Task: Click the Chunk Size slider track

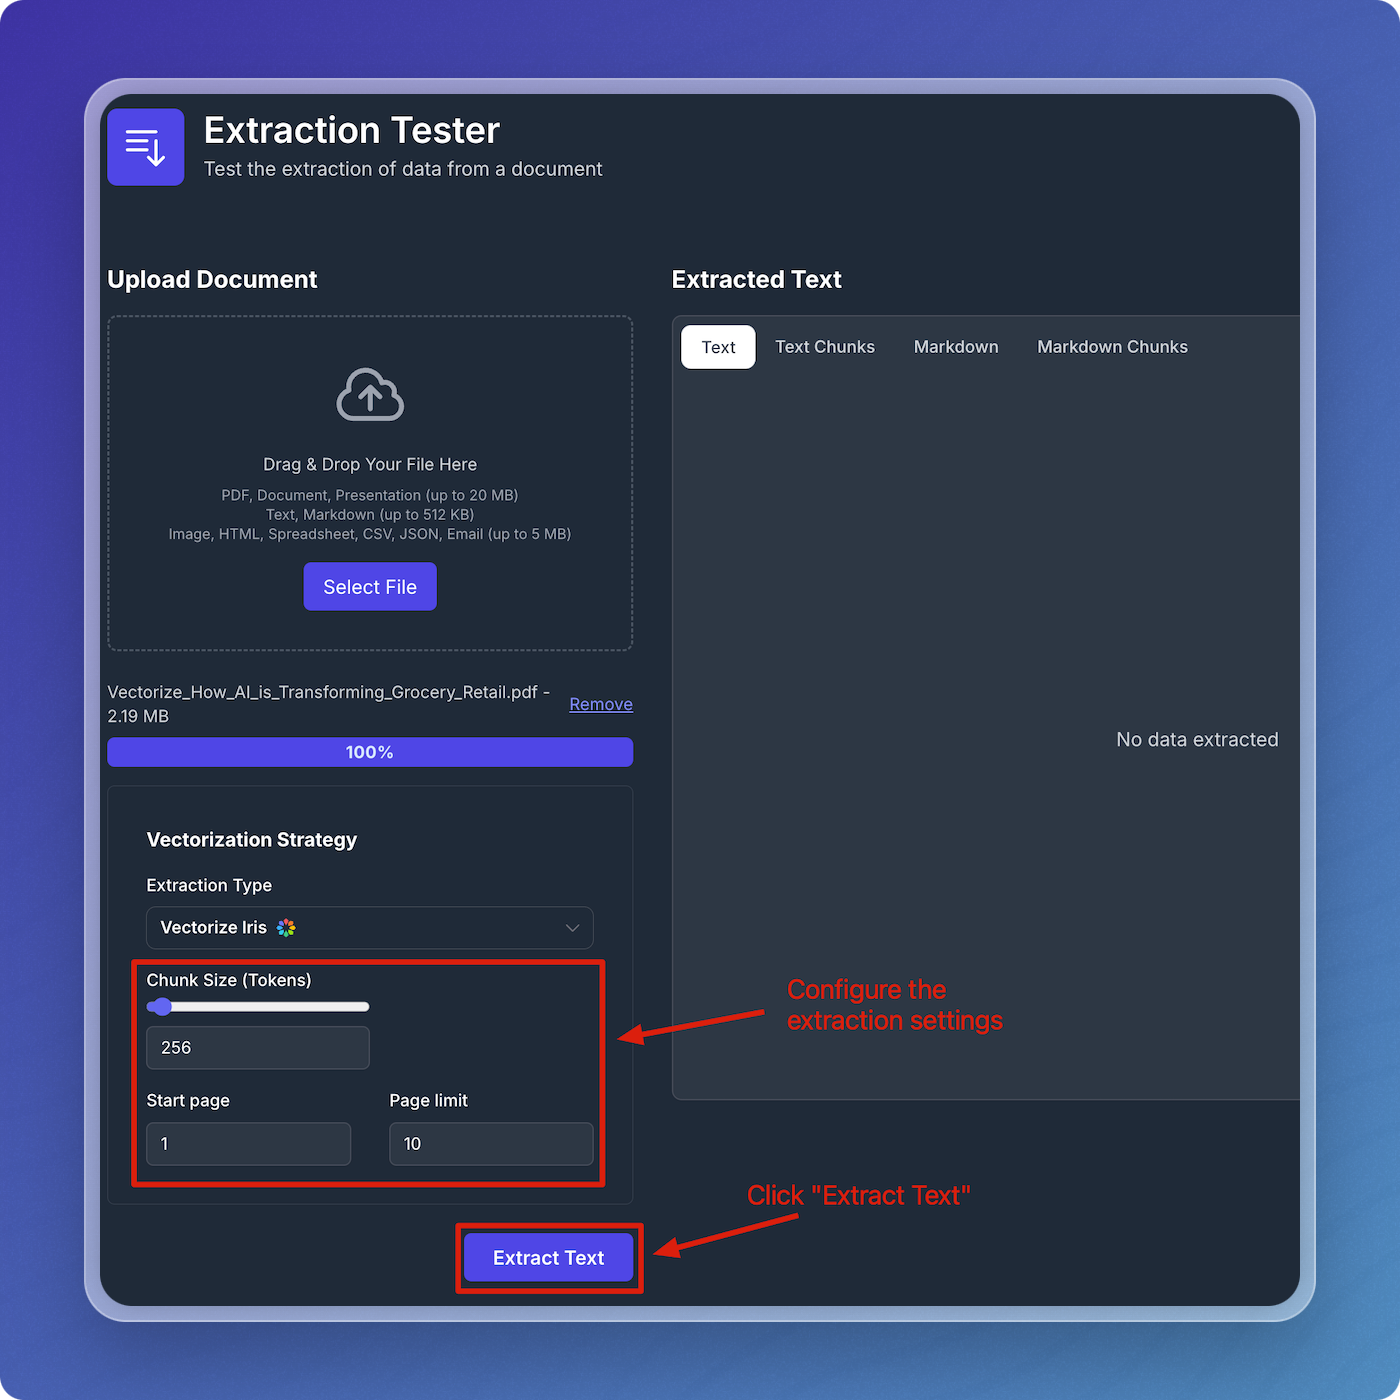Action: [x=258, y=1007]
